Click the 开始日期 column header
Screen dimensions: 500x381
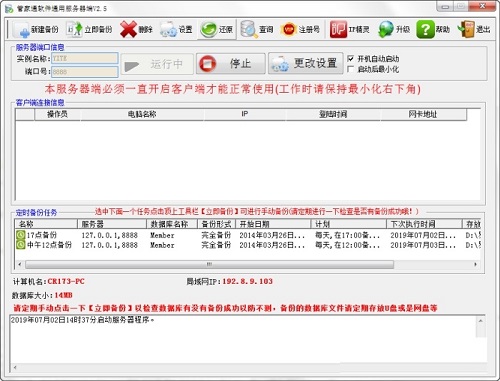(x=273, y=224)
